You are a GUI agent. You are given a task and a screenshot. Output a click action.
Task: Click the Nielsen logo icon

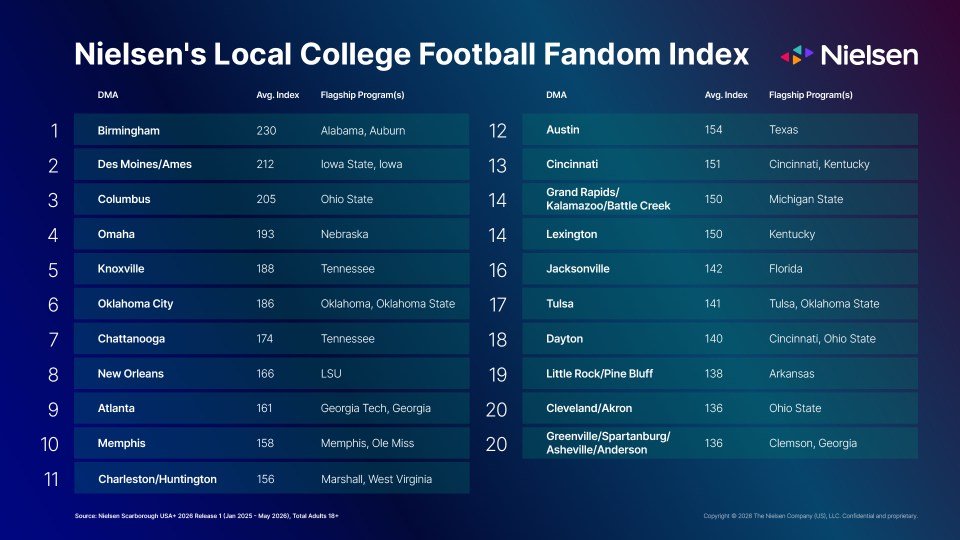tap(797, 55)
